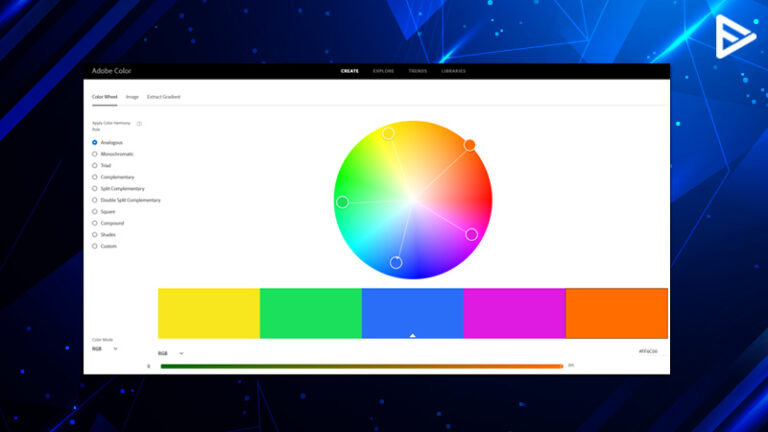Image resolution: width=768 pixels, height=432 pixels.
Task: Click the white base color marker triangle
Action: click(x=413, y=335)
